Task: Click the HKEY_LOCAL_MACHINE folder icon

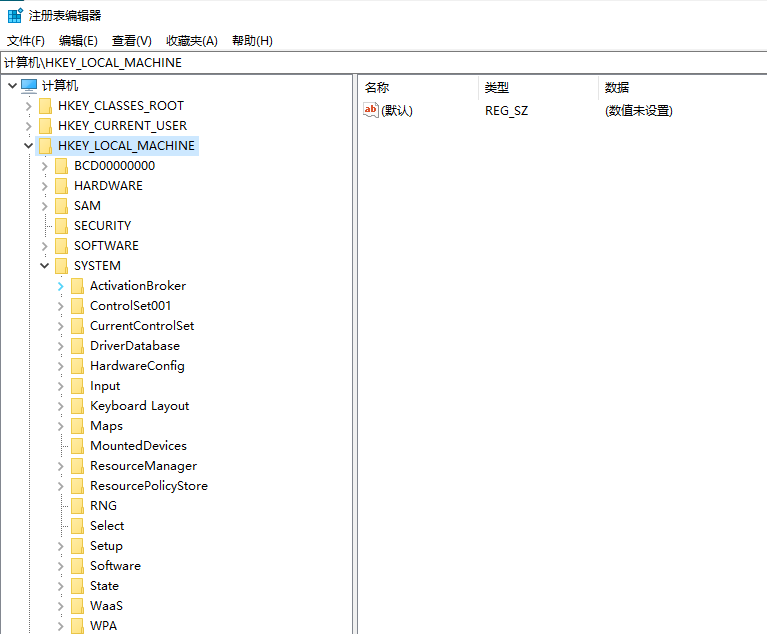Action: click(x=45, y=146)
